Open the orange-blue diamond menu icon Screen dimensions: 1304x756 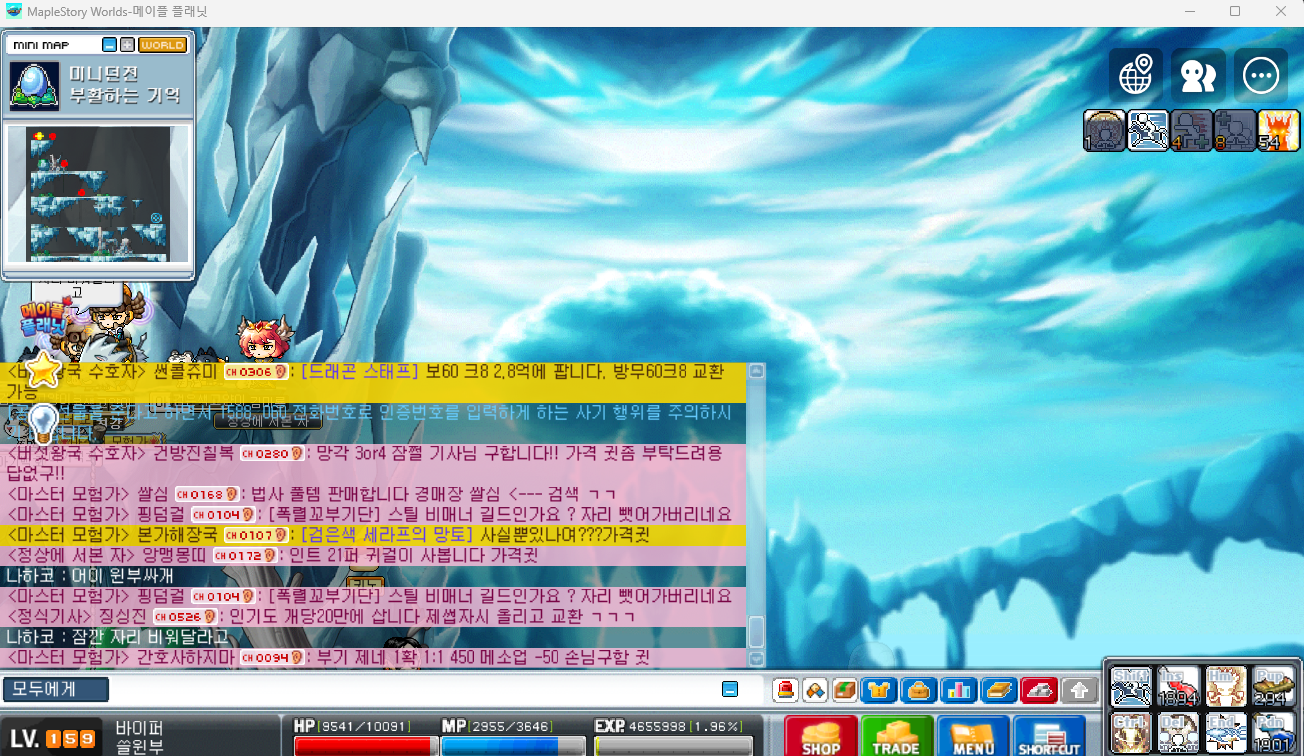pos(816,690)
